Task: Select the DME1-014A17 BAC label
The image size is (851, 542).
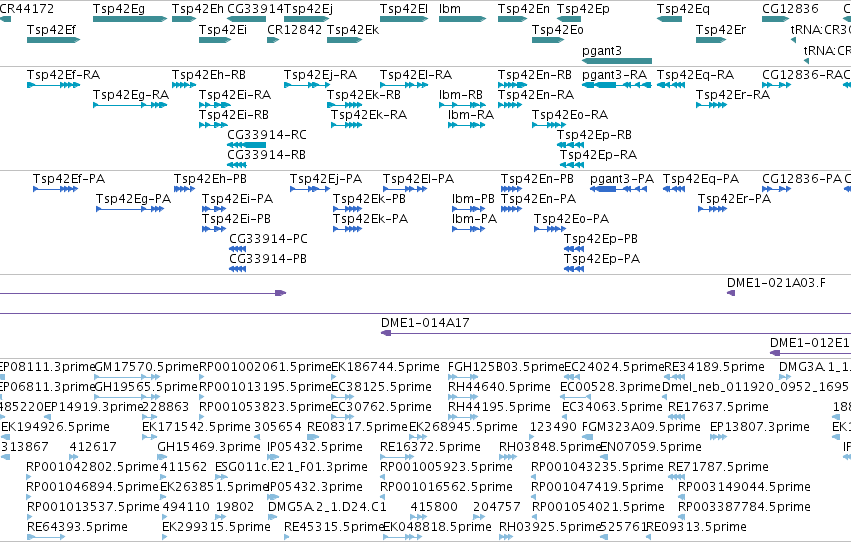Action: point(425,323)
